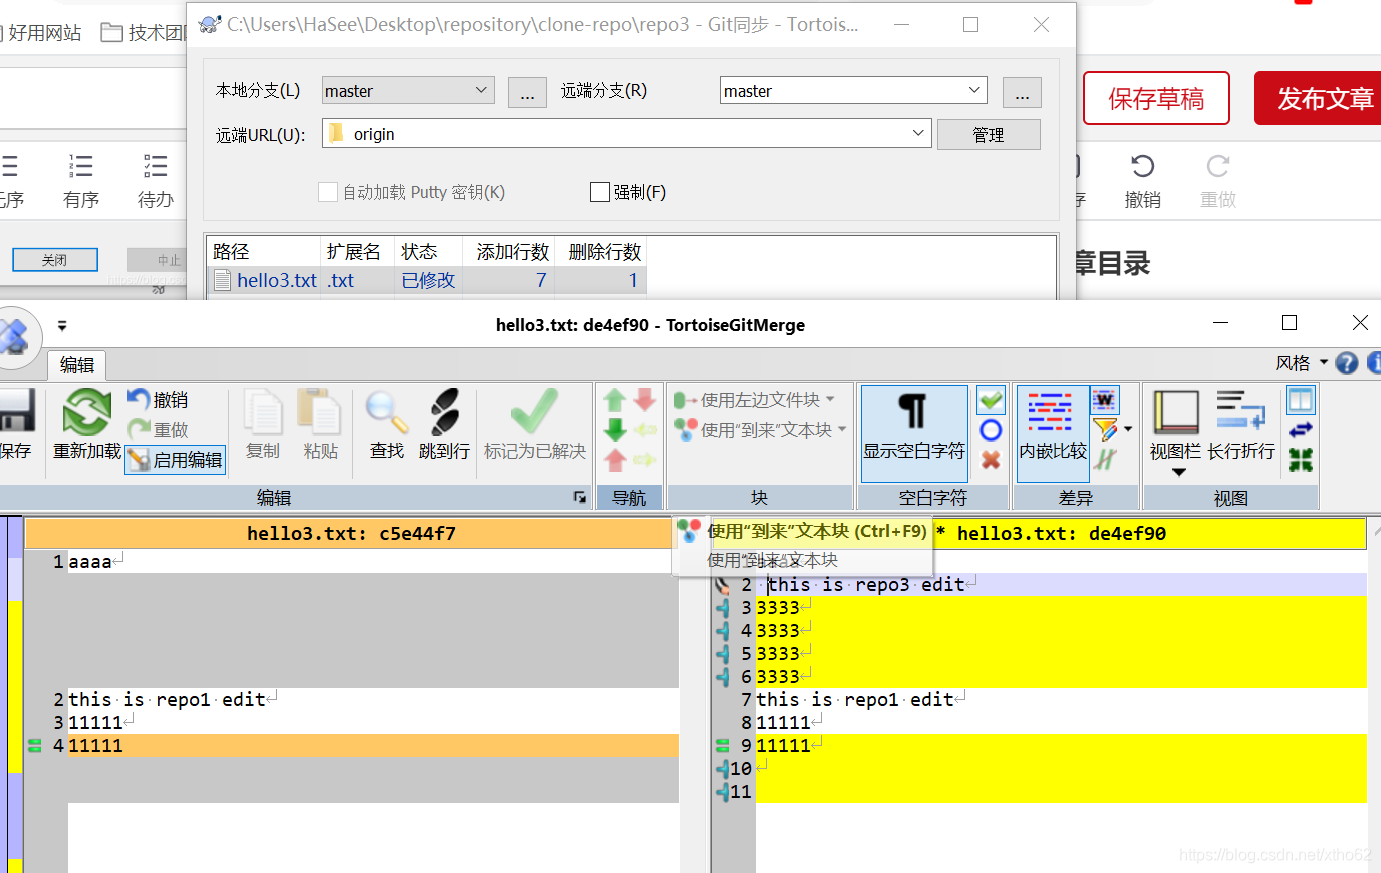Open Go to line (跳到行) footprints icon

(x=444, y=425)
